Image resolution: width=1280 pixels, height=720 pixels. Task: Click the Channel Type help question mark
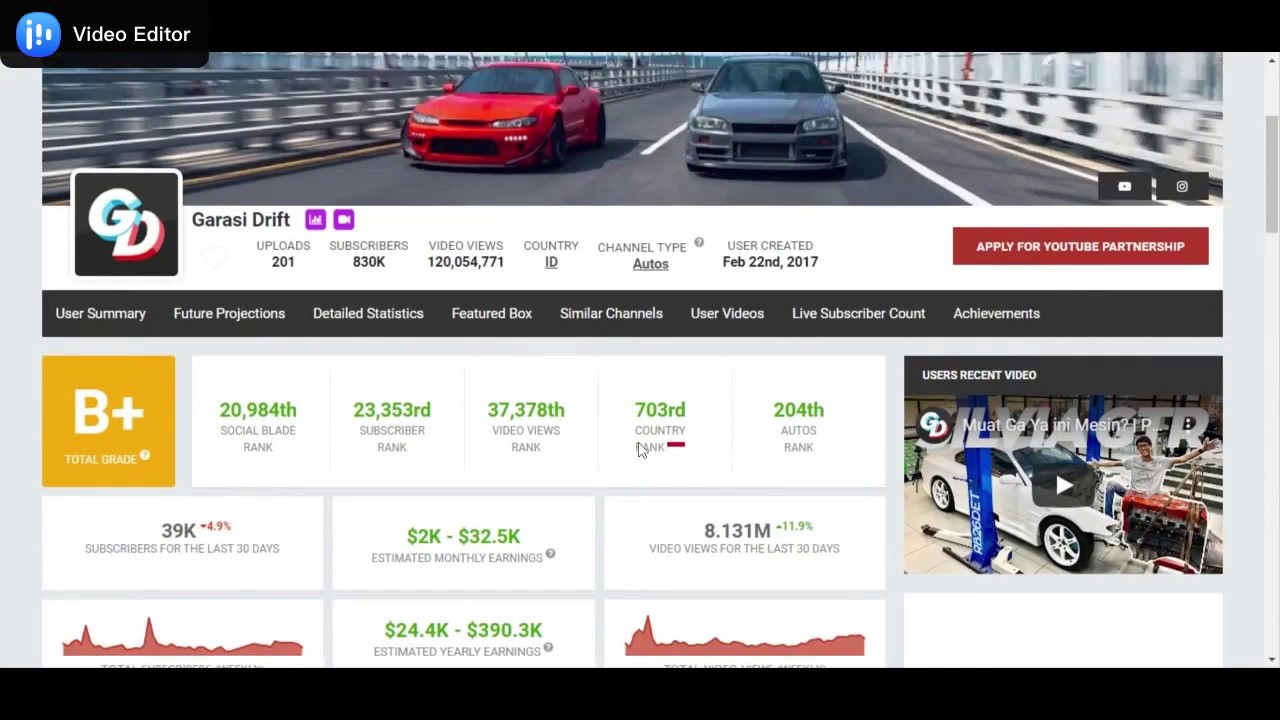[x=699, y=242]
